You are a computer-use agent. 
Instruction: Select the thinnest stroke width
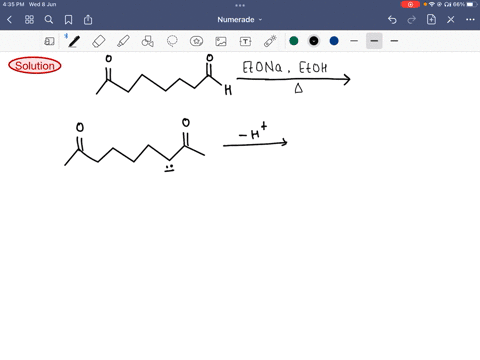click(354, 41)
